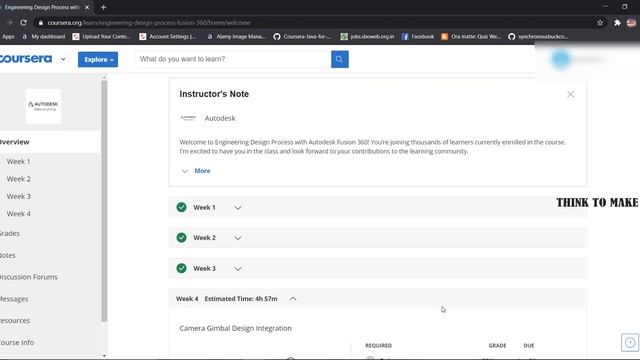
Task: Open the Coursera logo home link
Action: point(26,59)
